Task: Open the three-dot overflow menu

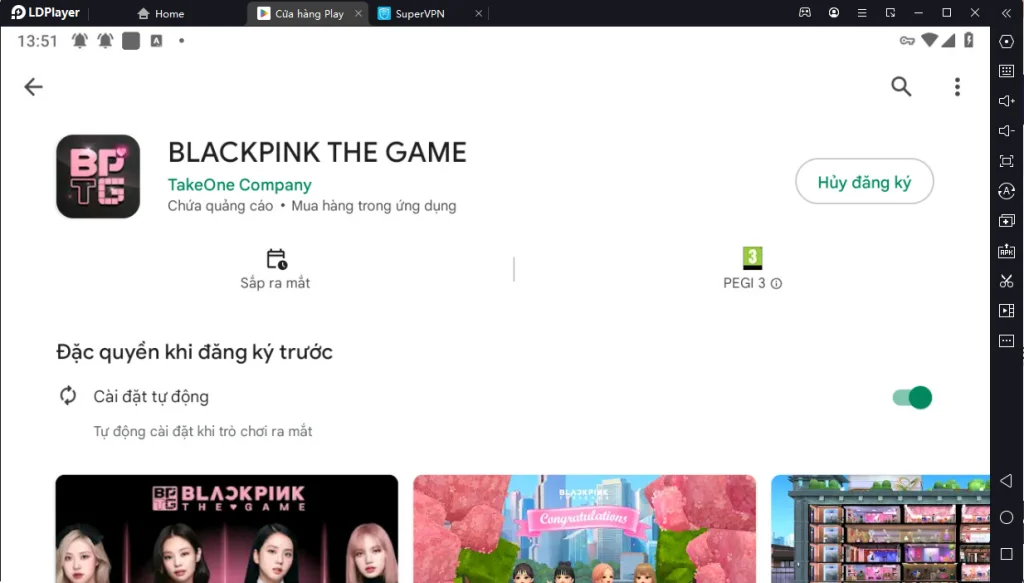Action: click(x=957, y=87)
